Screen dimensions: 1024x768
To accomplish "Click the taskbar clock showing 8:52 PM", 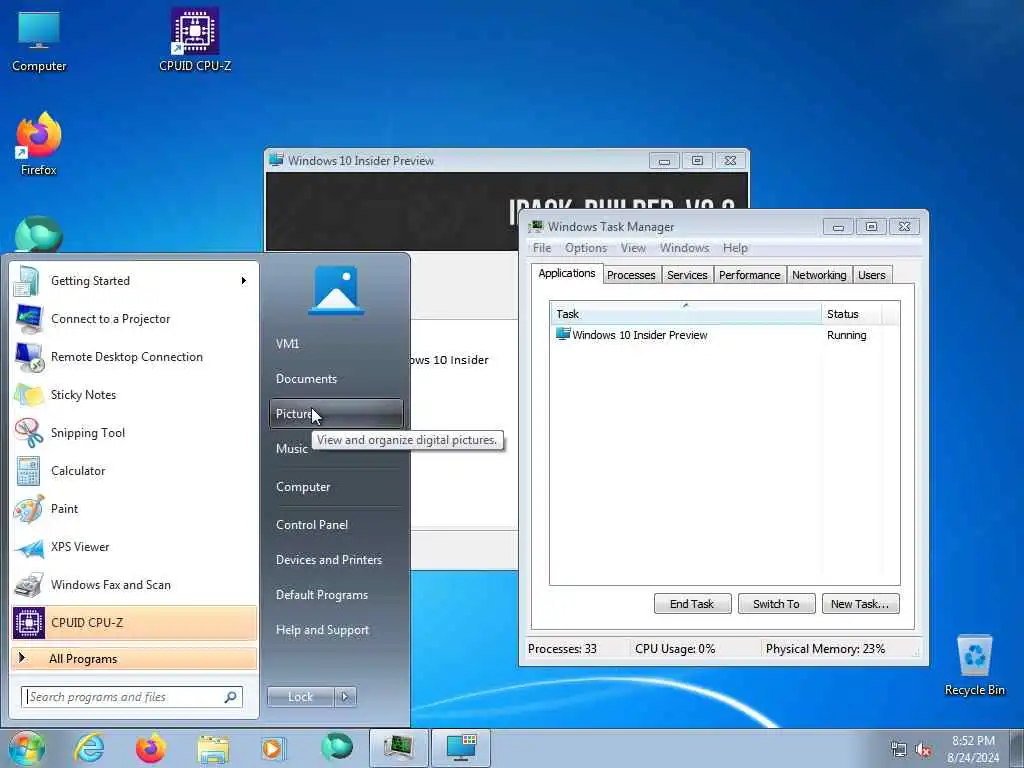I will click(973, 749).
